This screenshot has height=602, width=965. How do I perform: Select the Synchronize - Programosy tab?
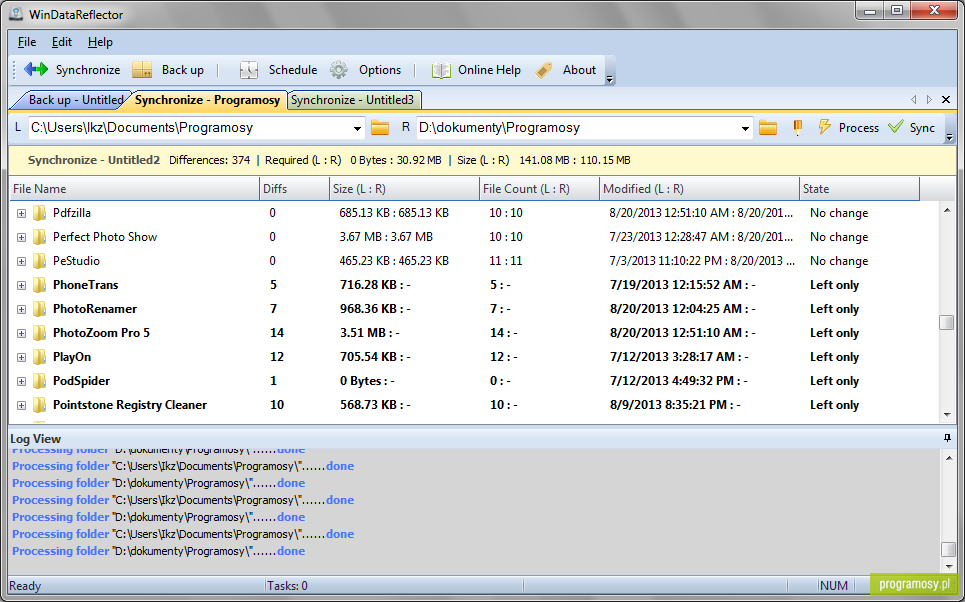[207, 100]
